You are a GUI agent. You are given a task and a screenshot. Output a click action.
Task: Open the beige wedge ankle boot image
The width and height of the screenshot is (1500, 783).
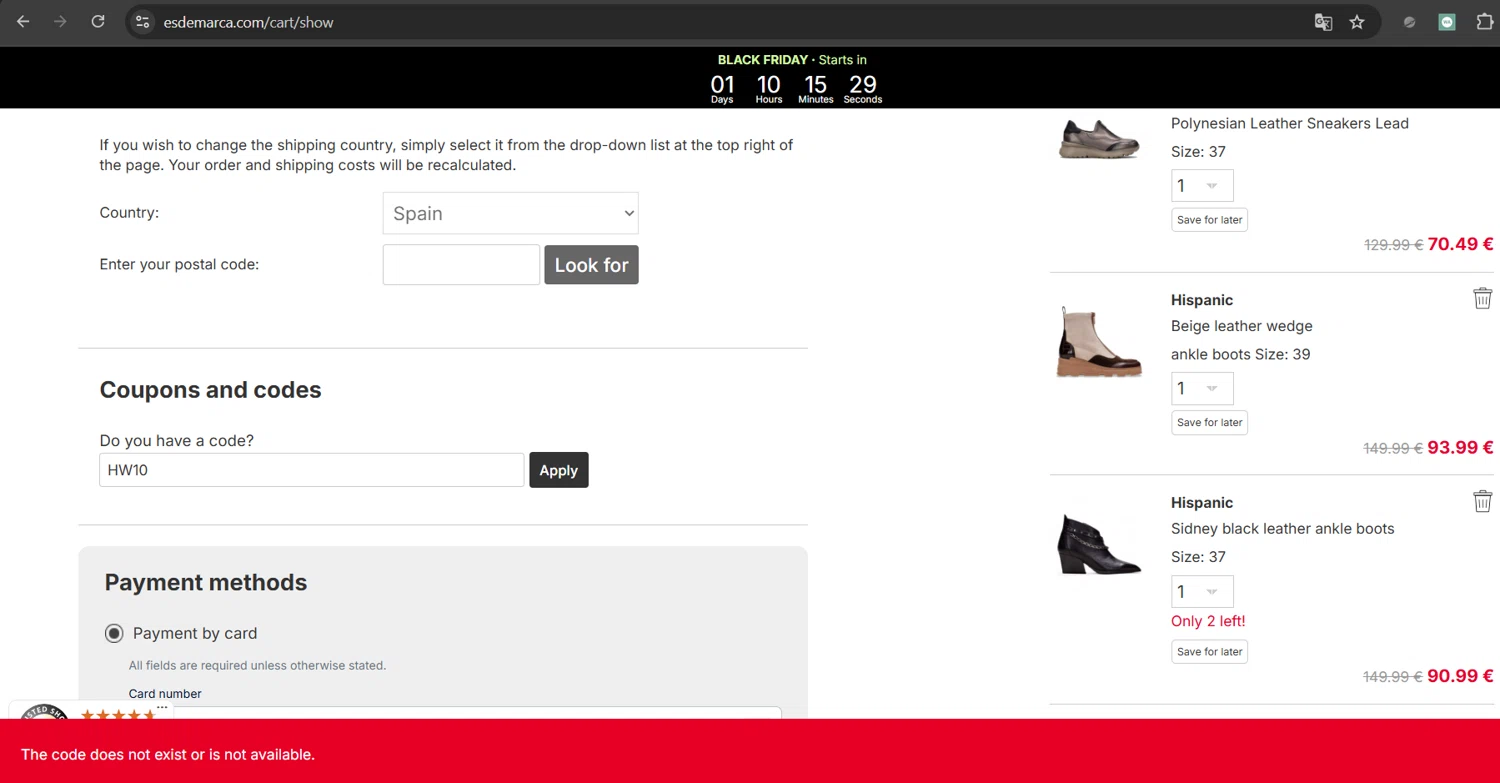1099,342
